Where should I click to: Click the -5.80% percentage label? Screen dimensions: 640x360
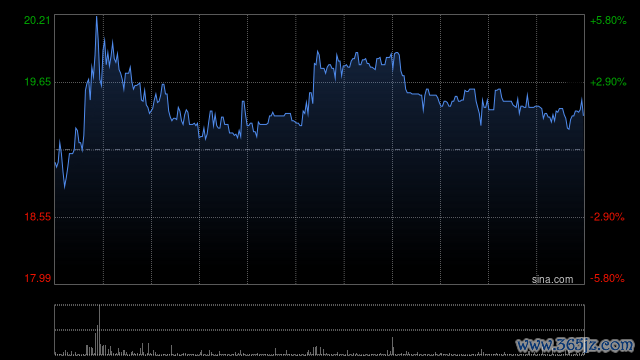click(x=607, y=279)
